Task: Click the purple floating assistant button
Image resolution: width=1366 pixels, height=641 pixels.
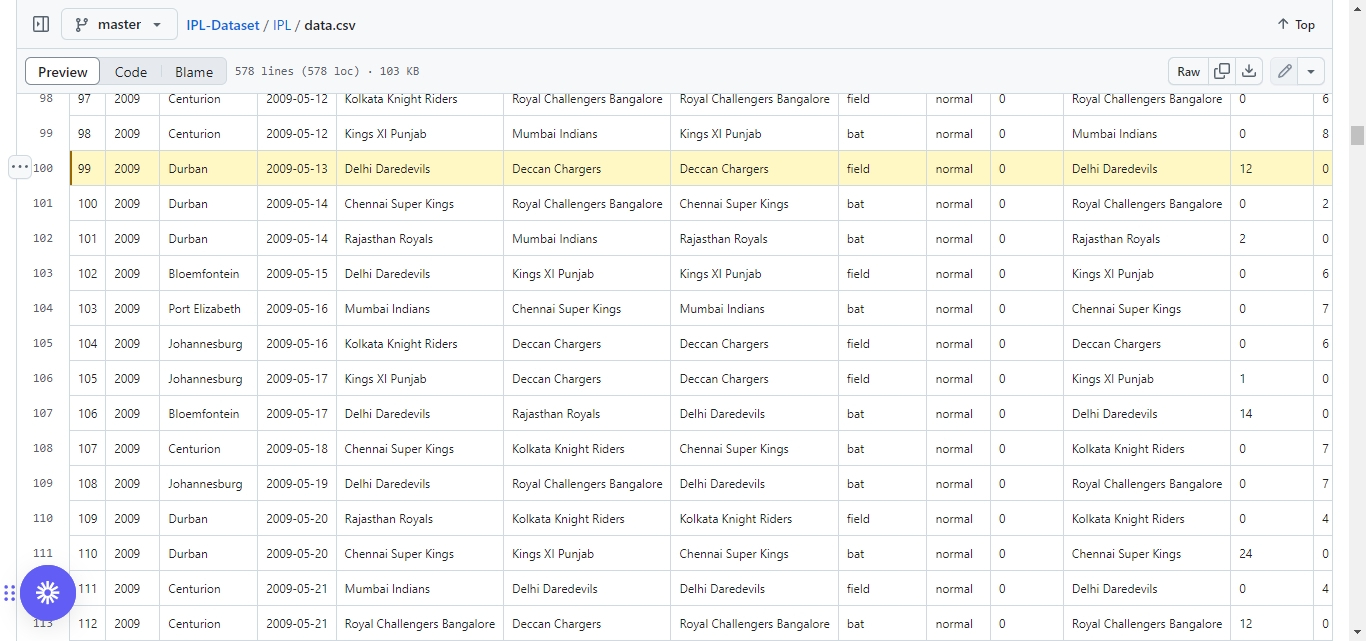Action: pyautogui.click(x=48, y=593)
